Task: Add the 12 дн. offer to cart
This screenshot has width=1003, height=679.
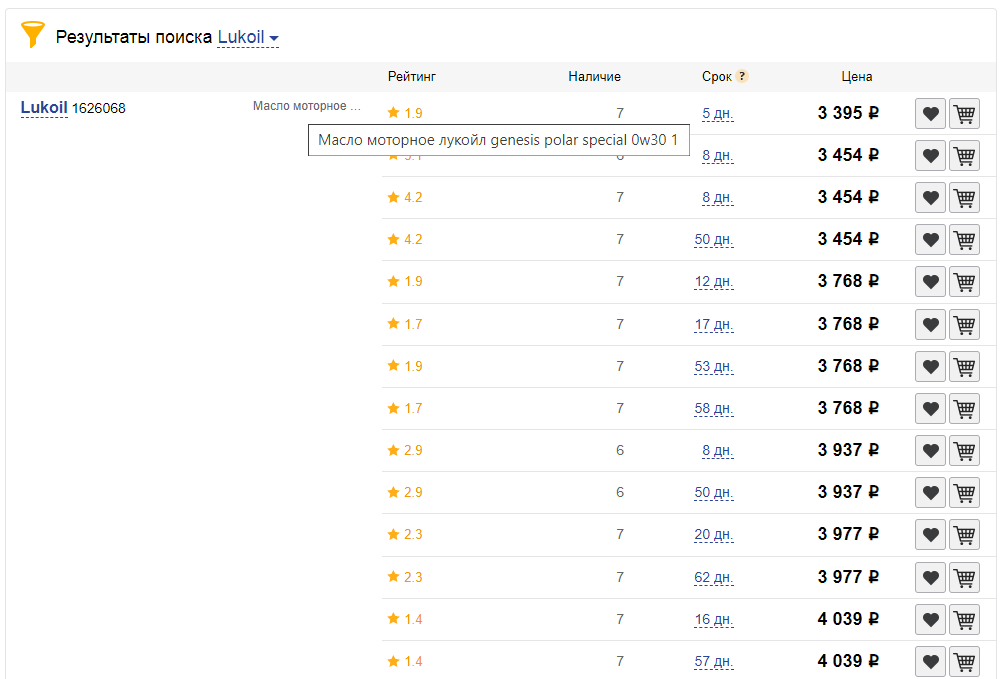Action: coord(965,282)
